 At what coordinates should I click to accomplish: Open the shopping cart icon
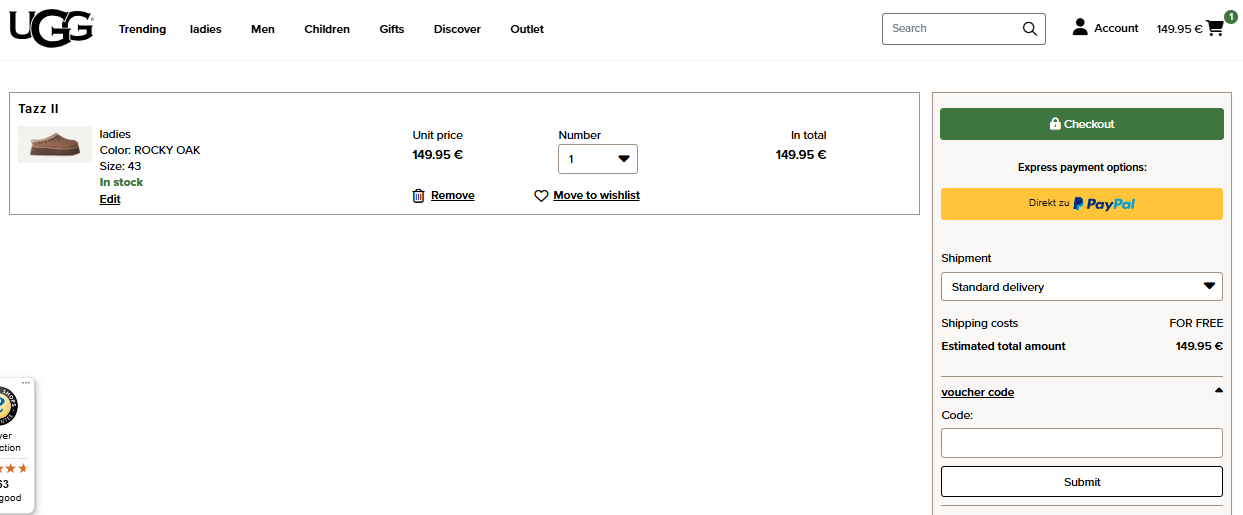coord(1215,28)
